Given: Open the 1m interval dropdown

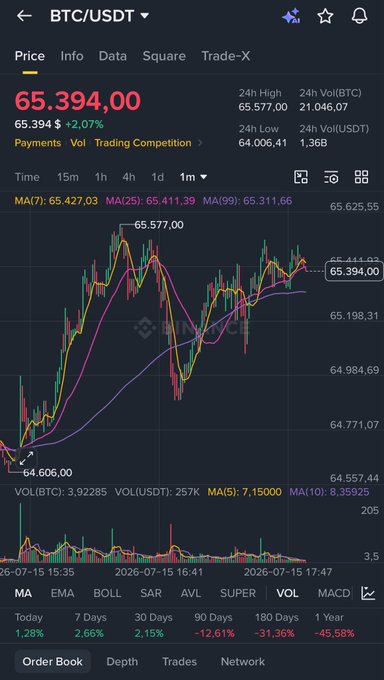Looking at the screenshot, I should click(193, 177).
